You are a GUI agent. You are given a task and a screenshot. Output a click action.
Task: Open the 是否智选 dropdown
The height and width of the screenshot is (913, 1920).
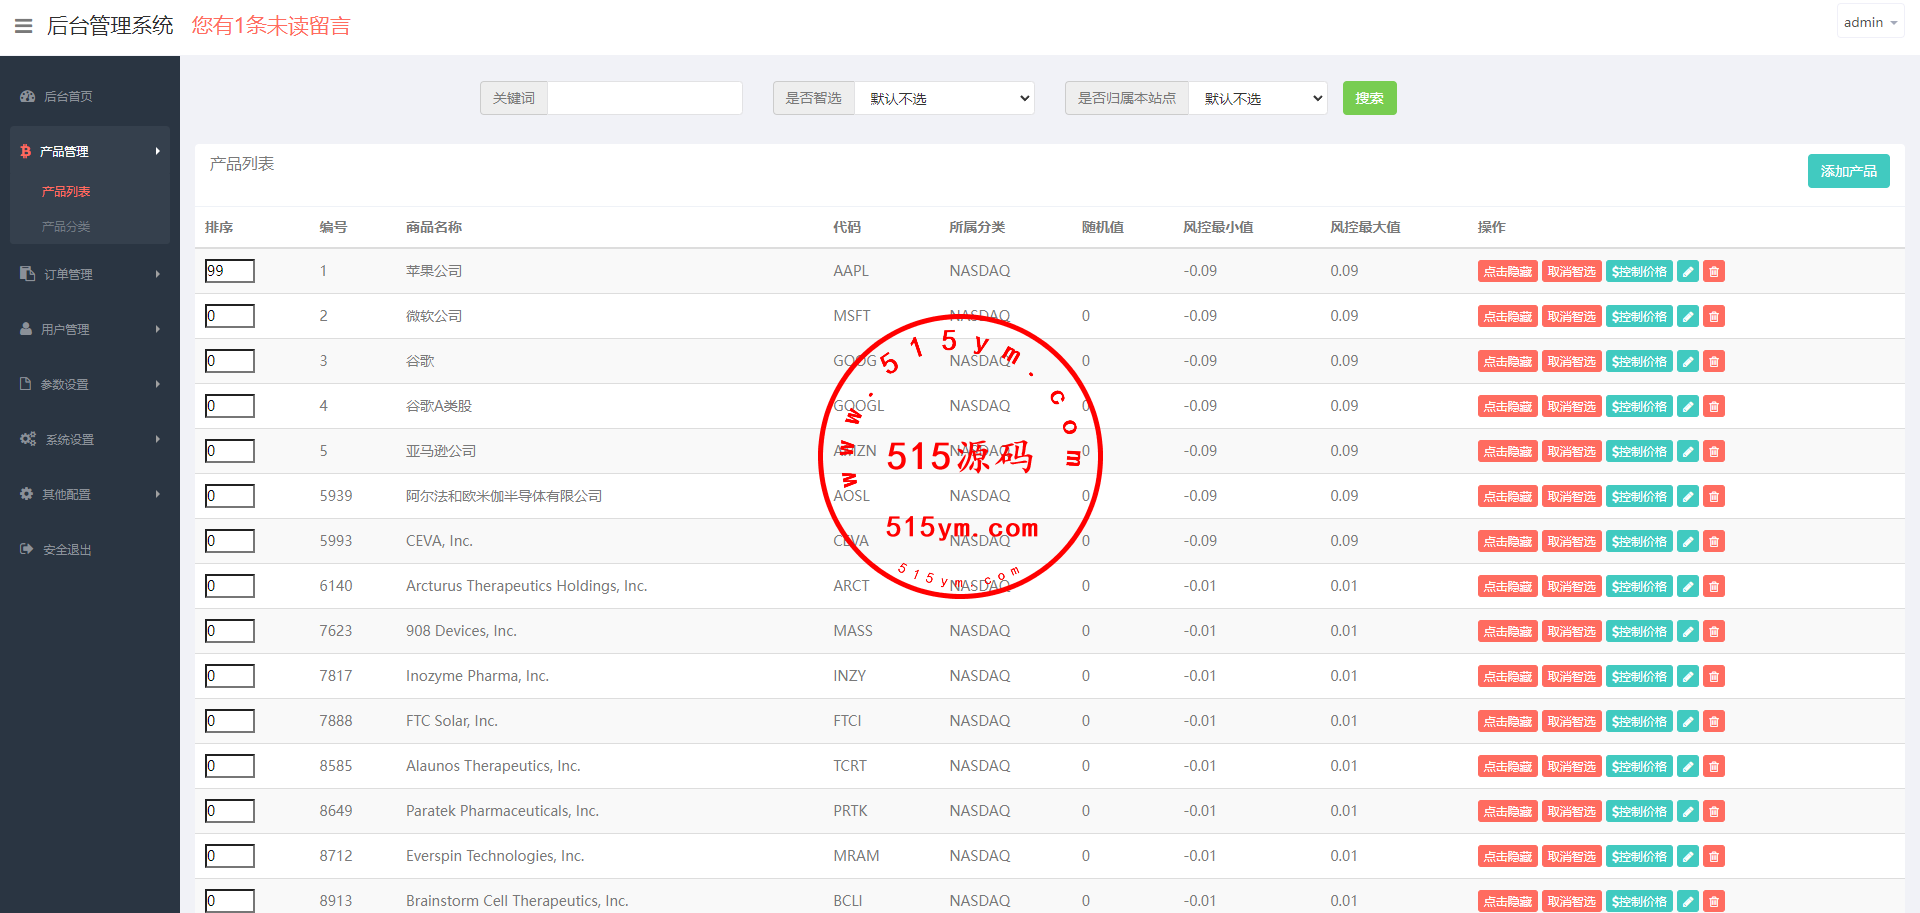pos(944,98)
